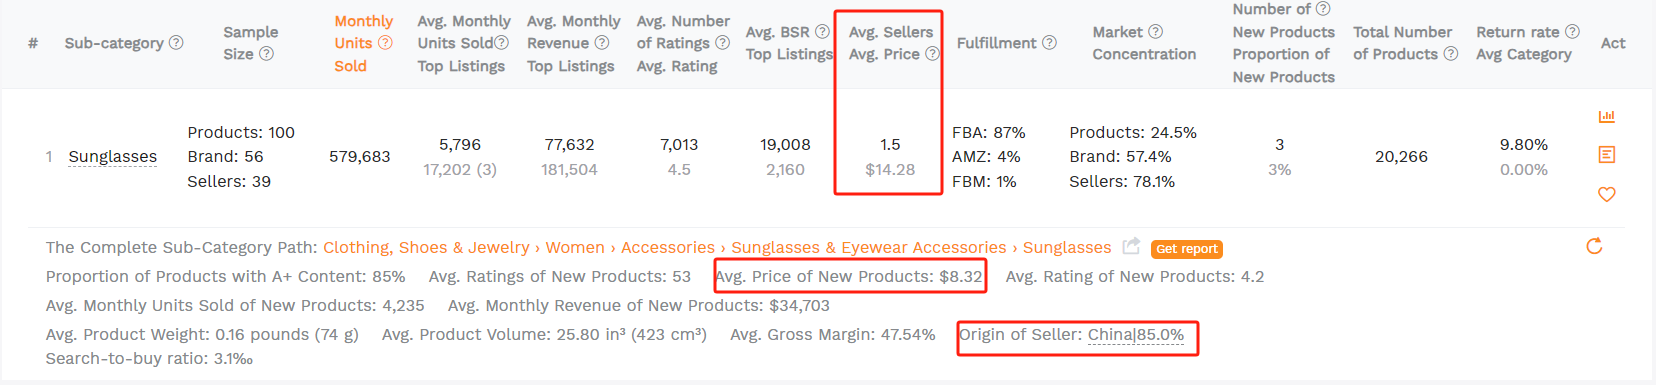1656x385 pixels.
Task: Click help icon beside Total Number of Products
Action: coord(1450,54)
